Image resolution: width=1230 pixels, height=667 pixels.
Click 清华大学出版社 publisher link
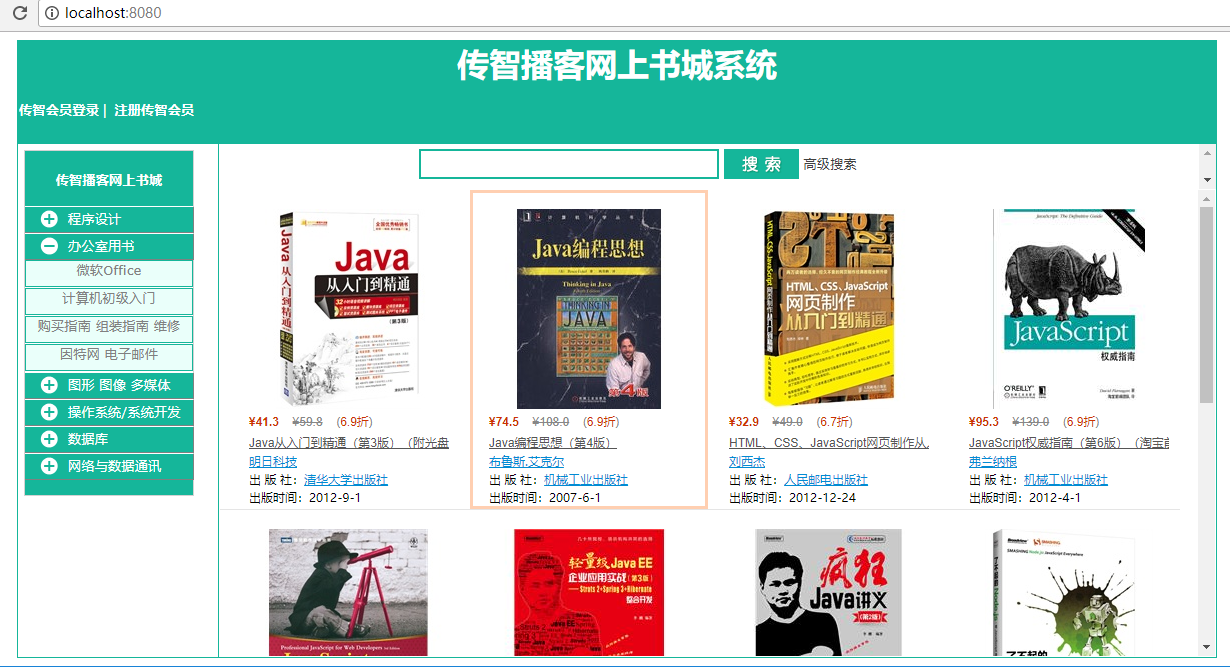pos(346,480)
